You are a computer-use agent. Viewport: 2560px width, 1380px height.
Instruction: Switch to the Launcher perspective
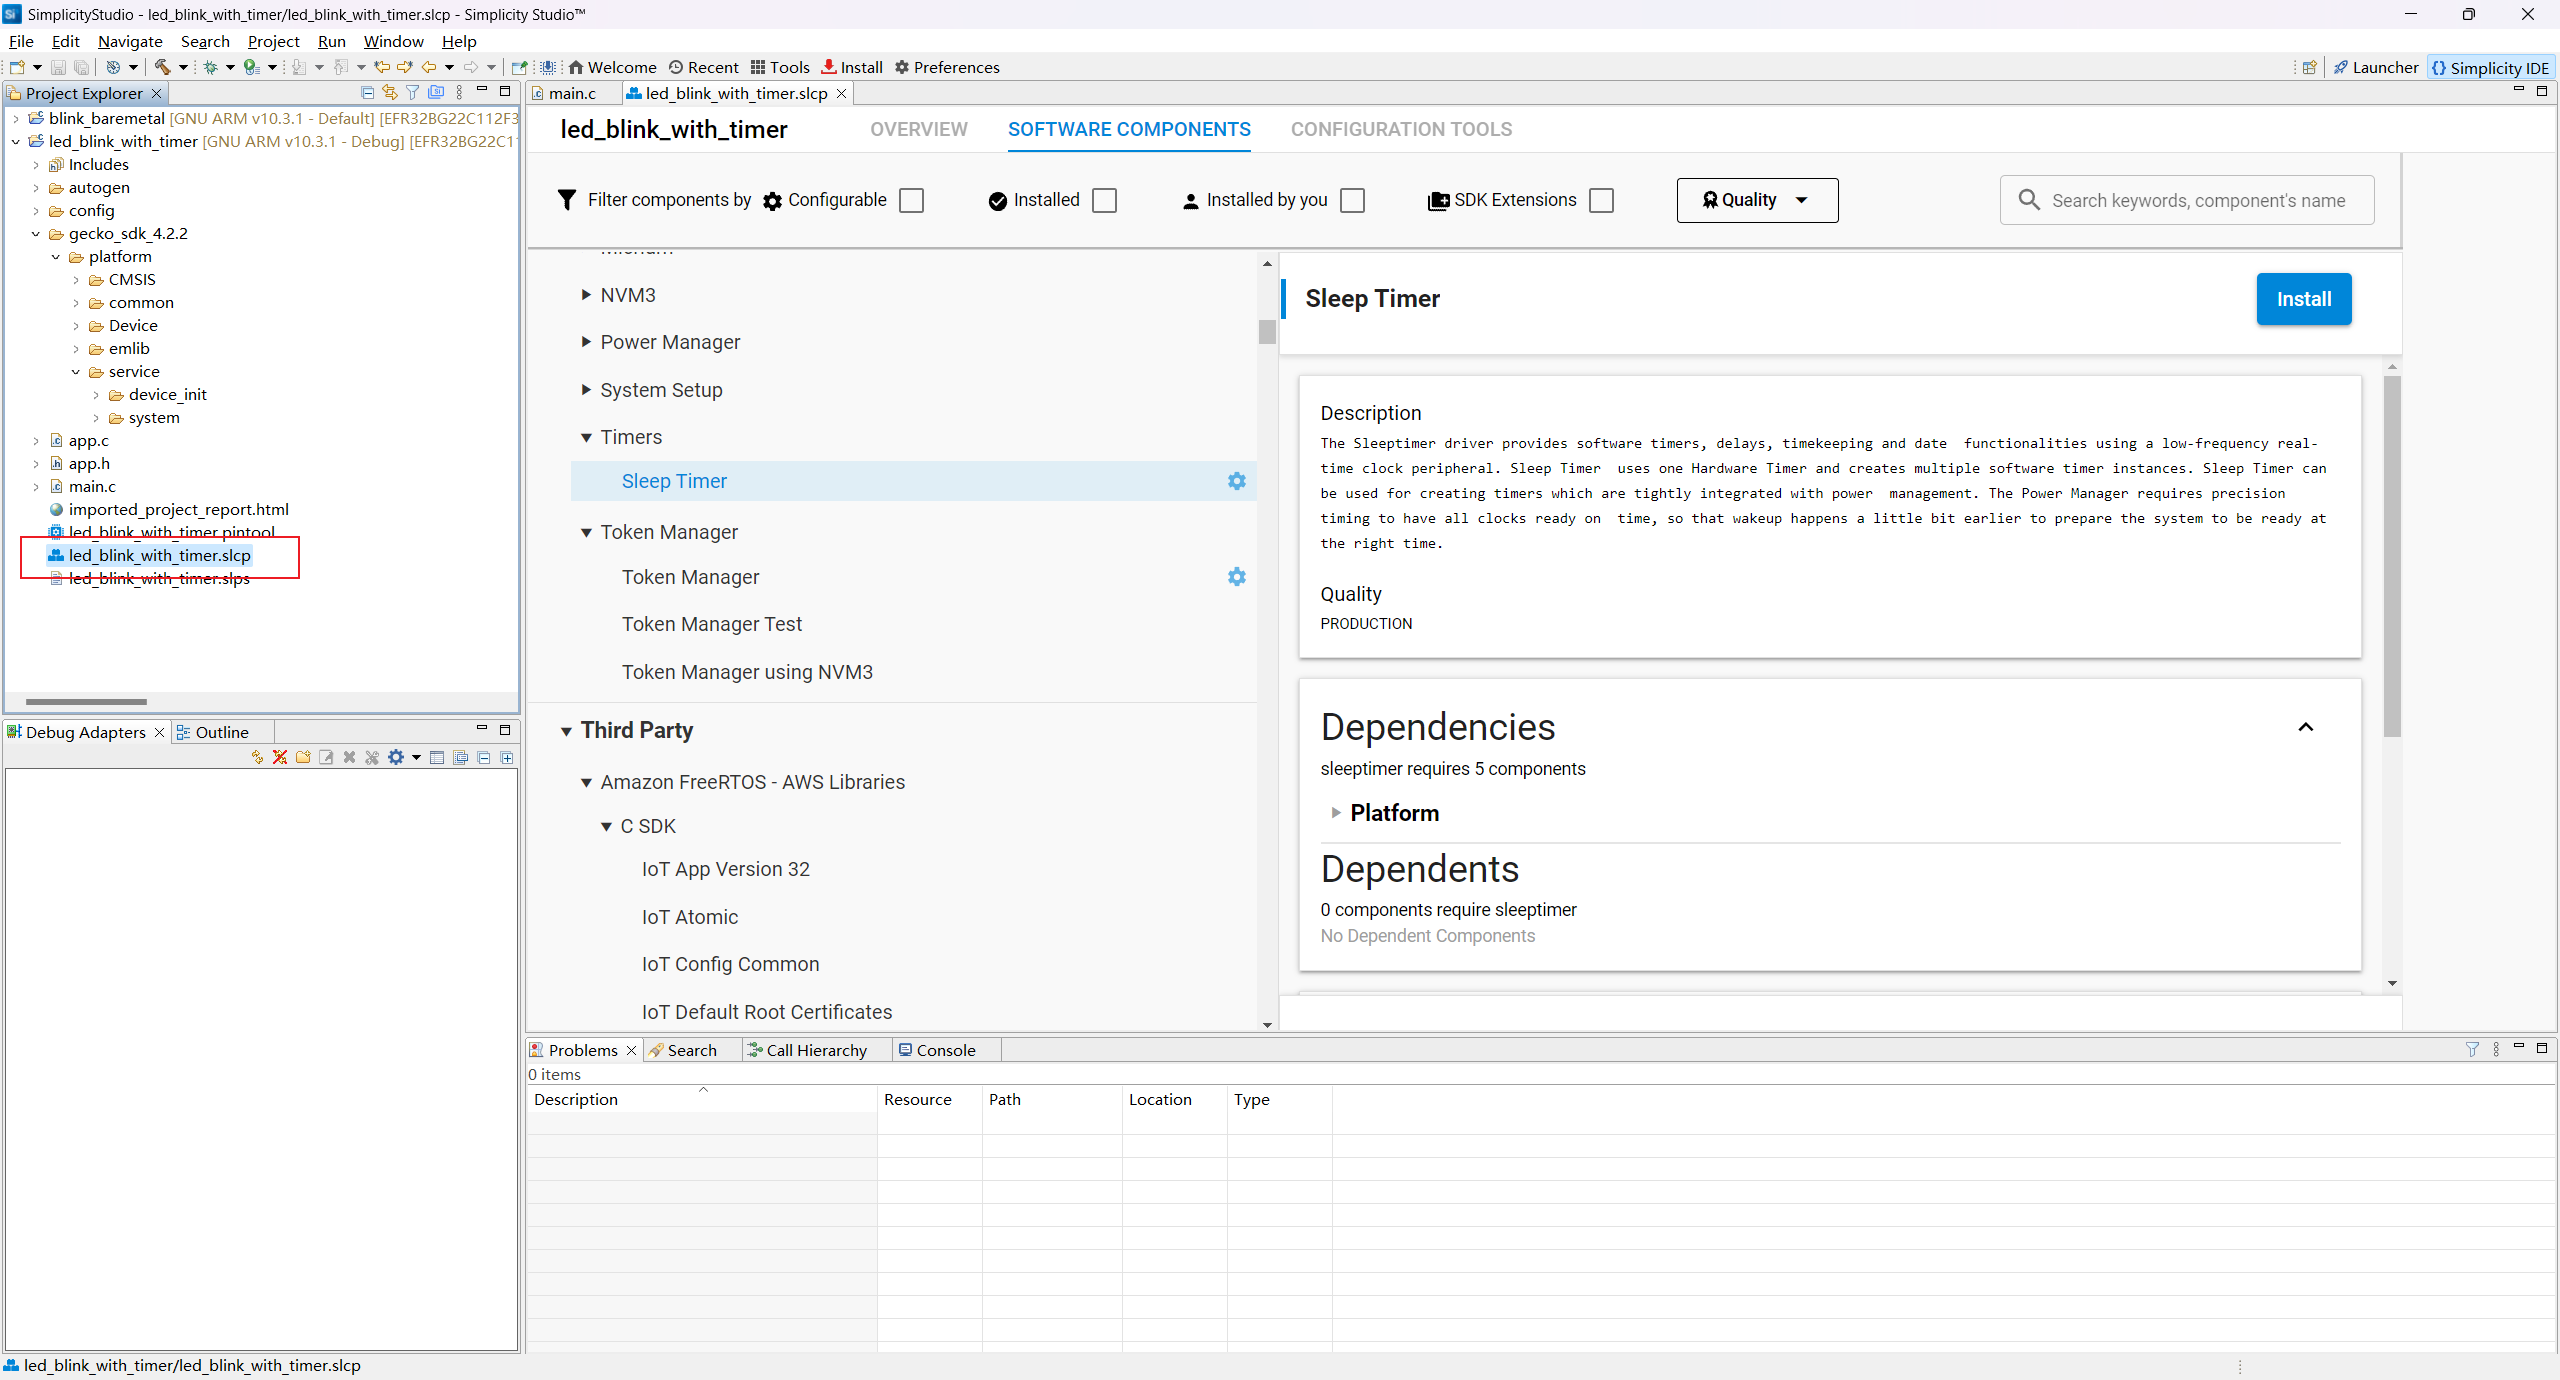click(x=2375, y=67)
